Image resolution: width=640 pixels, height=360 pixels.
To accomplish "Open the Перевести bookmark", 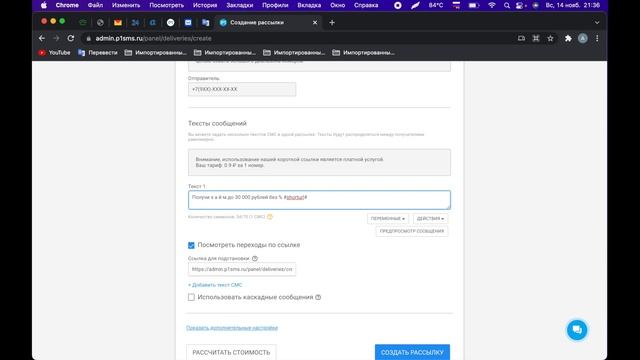I will coord(98,53).
